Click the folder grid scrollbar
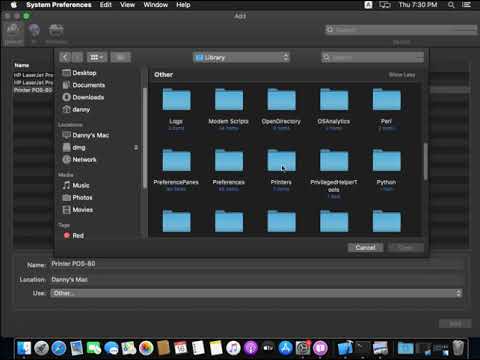Image resolution: width=480 pixels, height=360 pixels. click(x=426, y=161)
